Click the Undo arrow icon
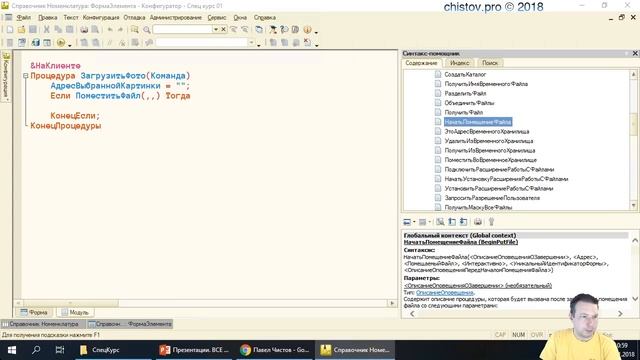Viewport: 640px width, 360px height. [110, 29]
